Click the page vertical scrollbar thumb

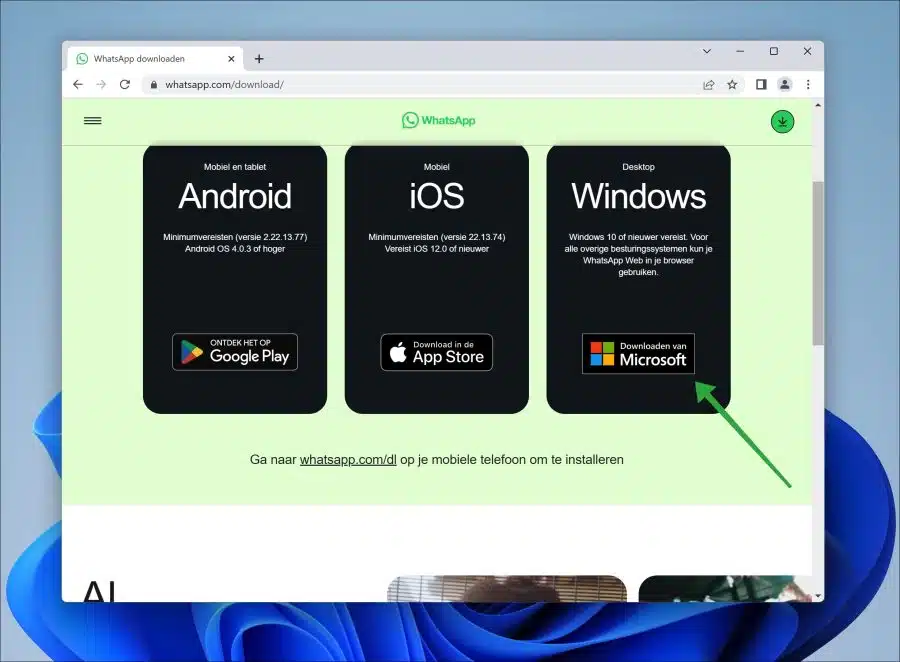[x=818, y=264]
